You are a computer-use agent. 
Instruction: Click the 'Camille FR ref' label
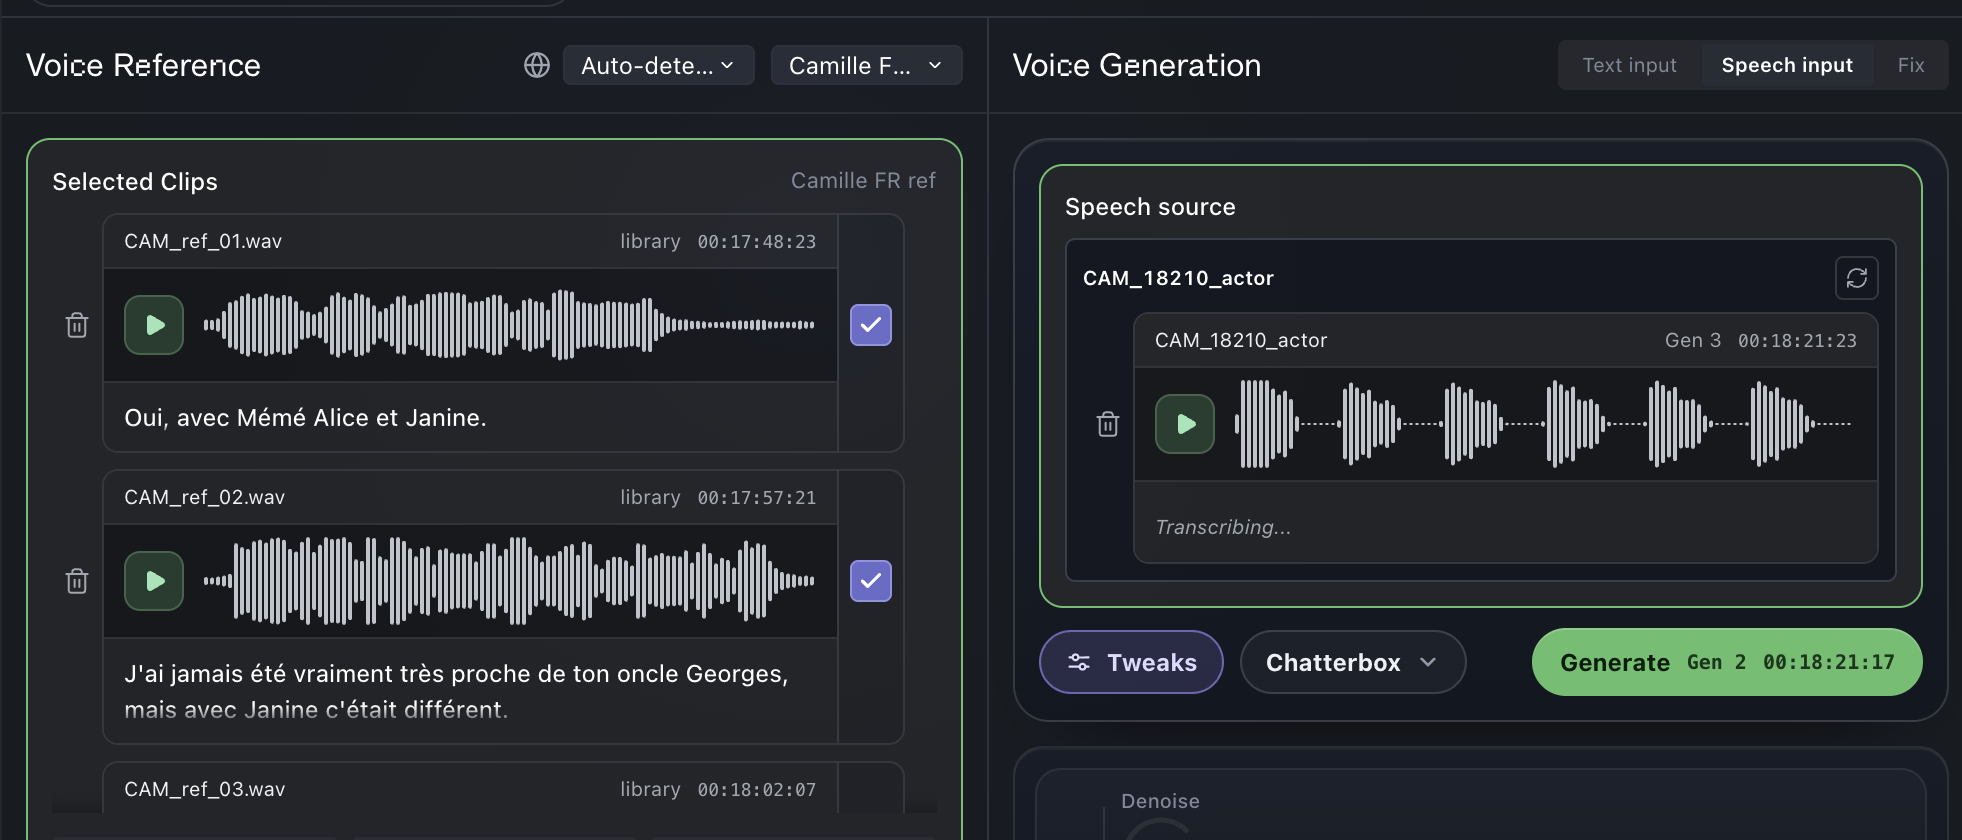pyautogui.click(x=863, y=181)
